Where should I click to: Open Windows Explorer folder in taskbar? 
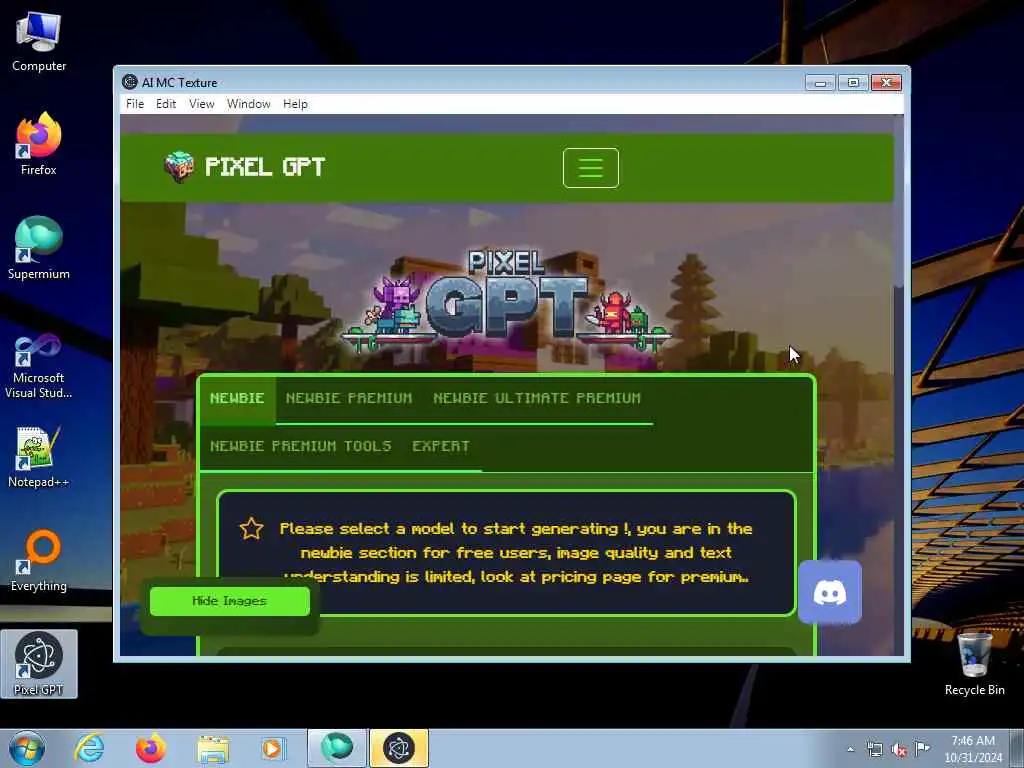213,748
